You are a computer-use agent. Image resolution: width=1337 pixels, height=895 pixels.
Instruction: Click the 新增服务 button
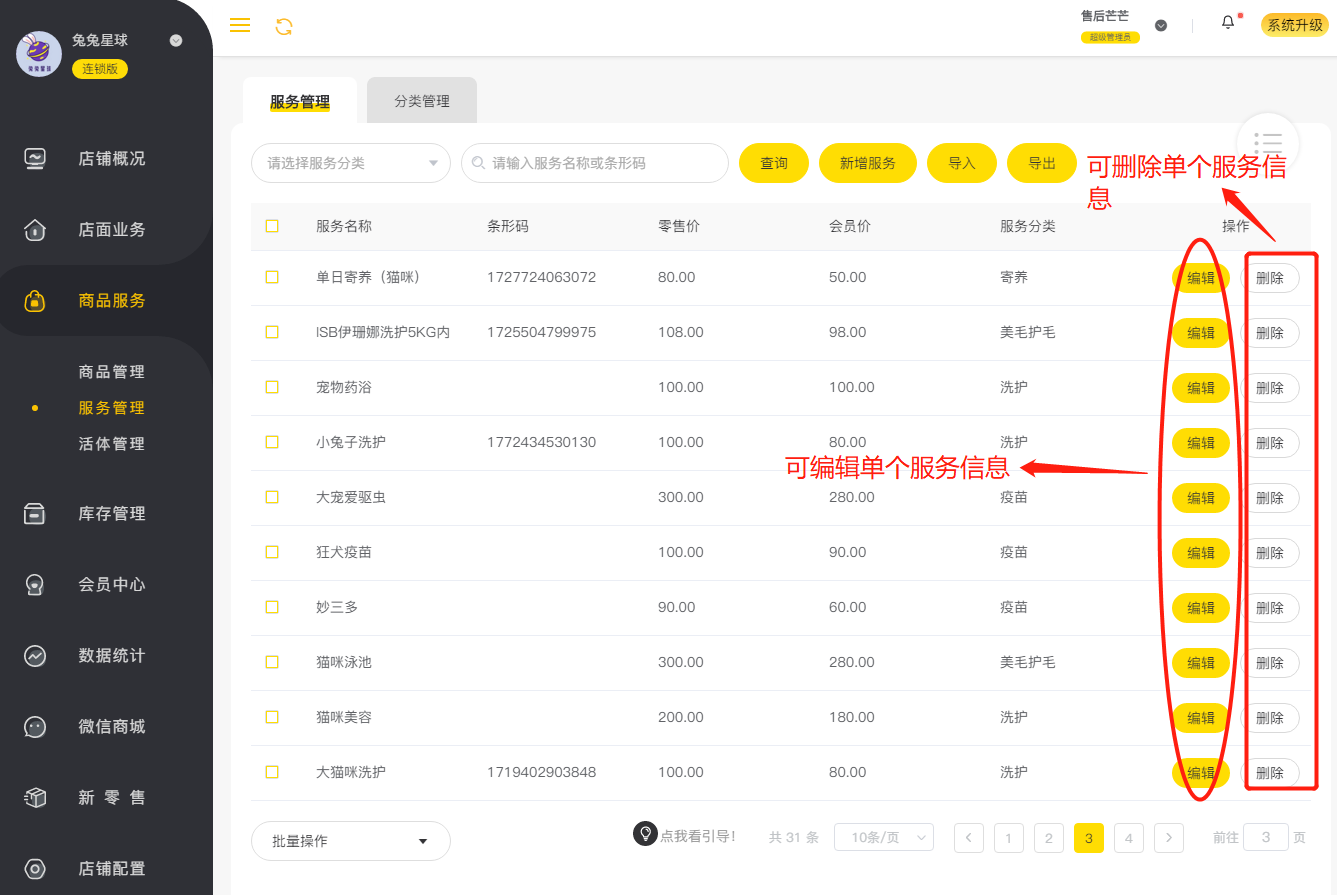[867, 163]
